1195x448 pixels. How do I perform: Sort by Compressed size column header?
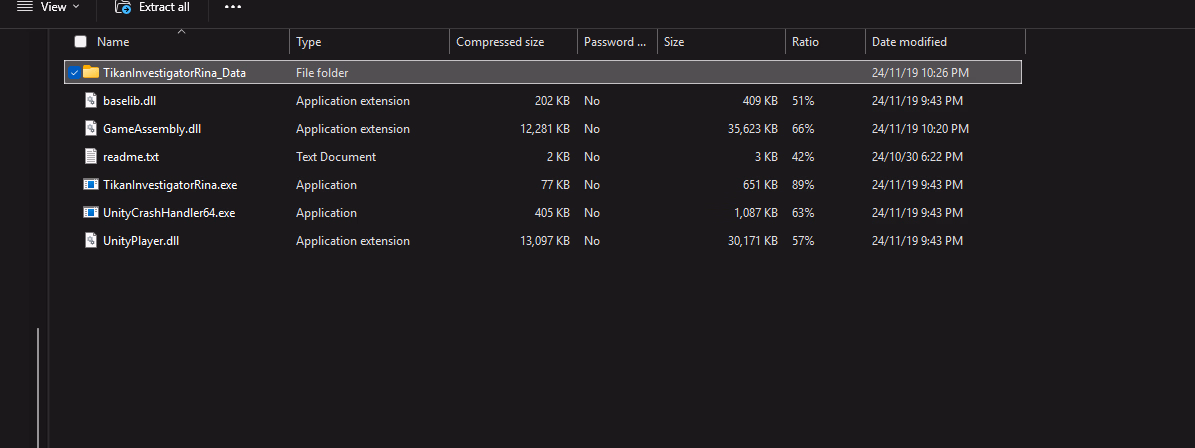click(500, 42)
